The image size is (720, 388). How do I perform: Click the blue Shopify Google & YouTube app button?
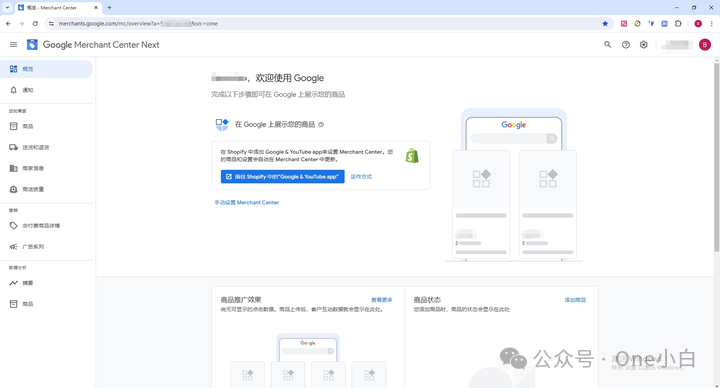click(282, 176)
